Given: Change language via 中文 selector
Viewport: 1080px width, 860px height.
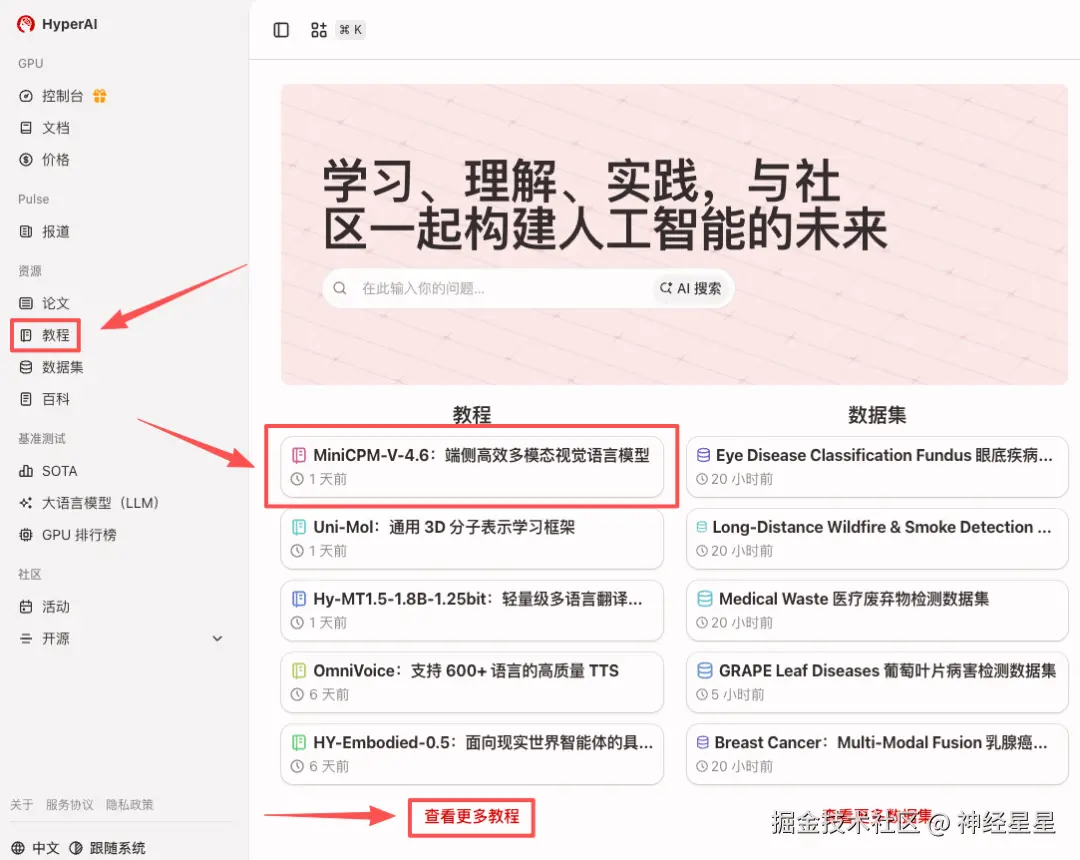Looking at the screenshot, I should [36, 848].
